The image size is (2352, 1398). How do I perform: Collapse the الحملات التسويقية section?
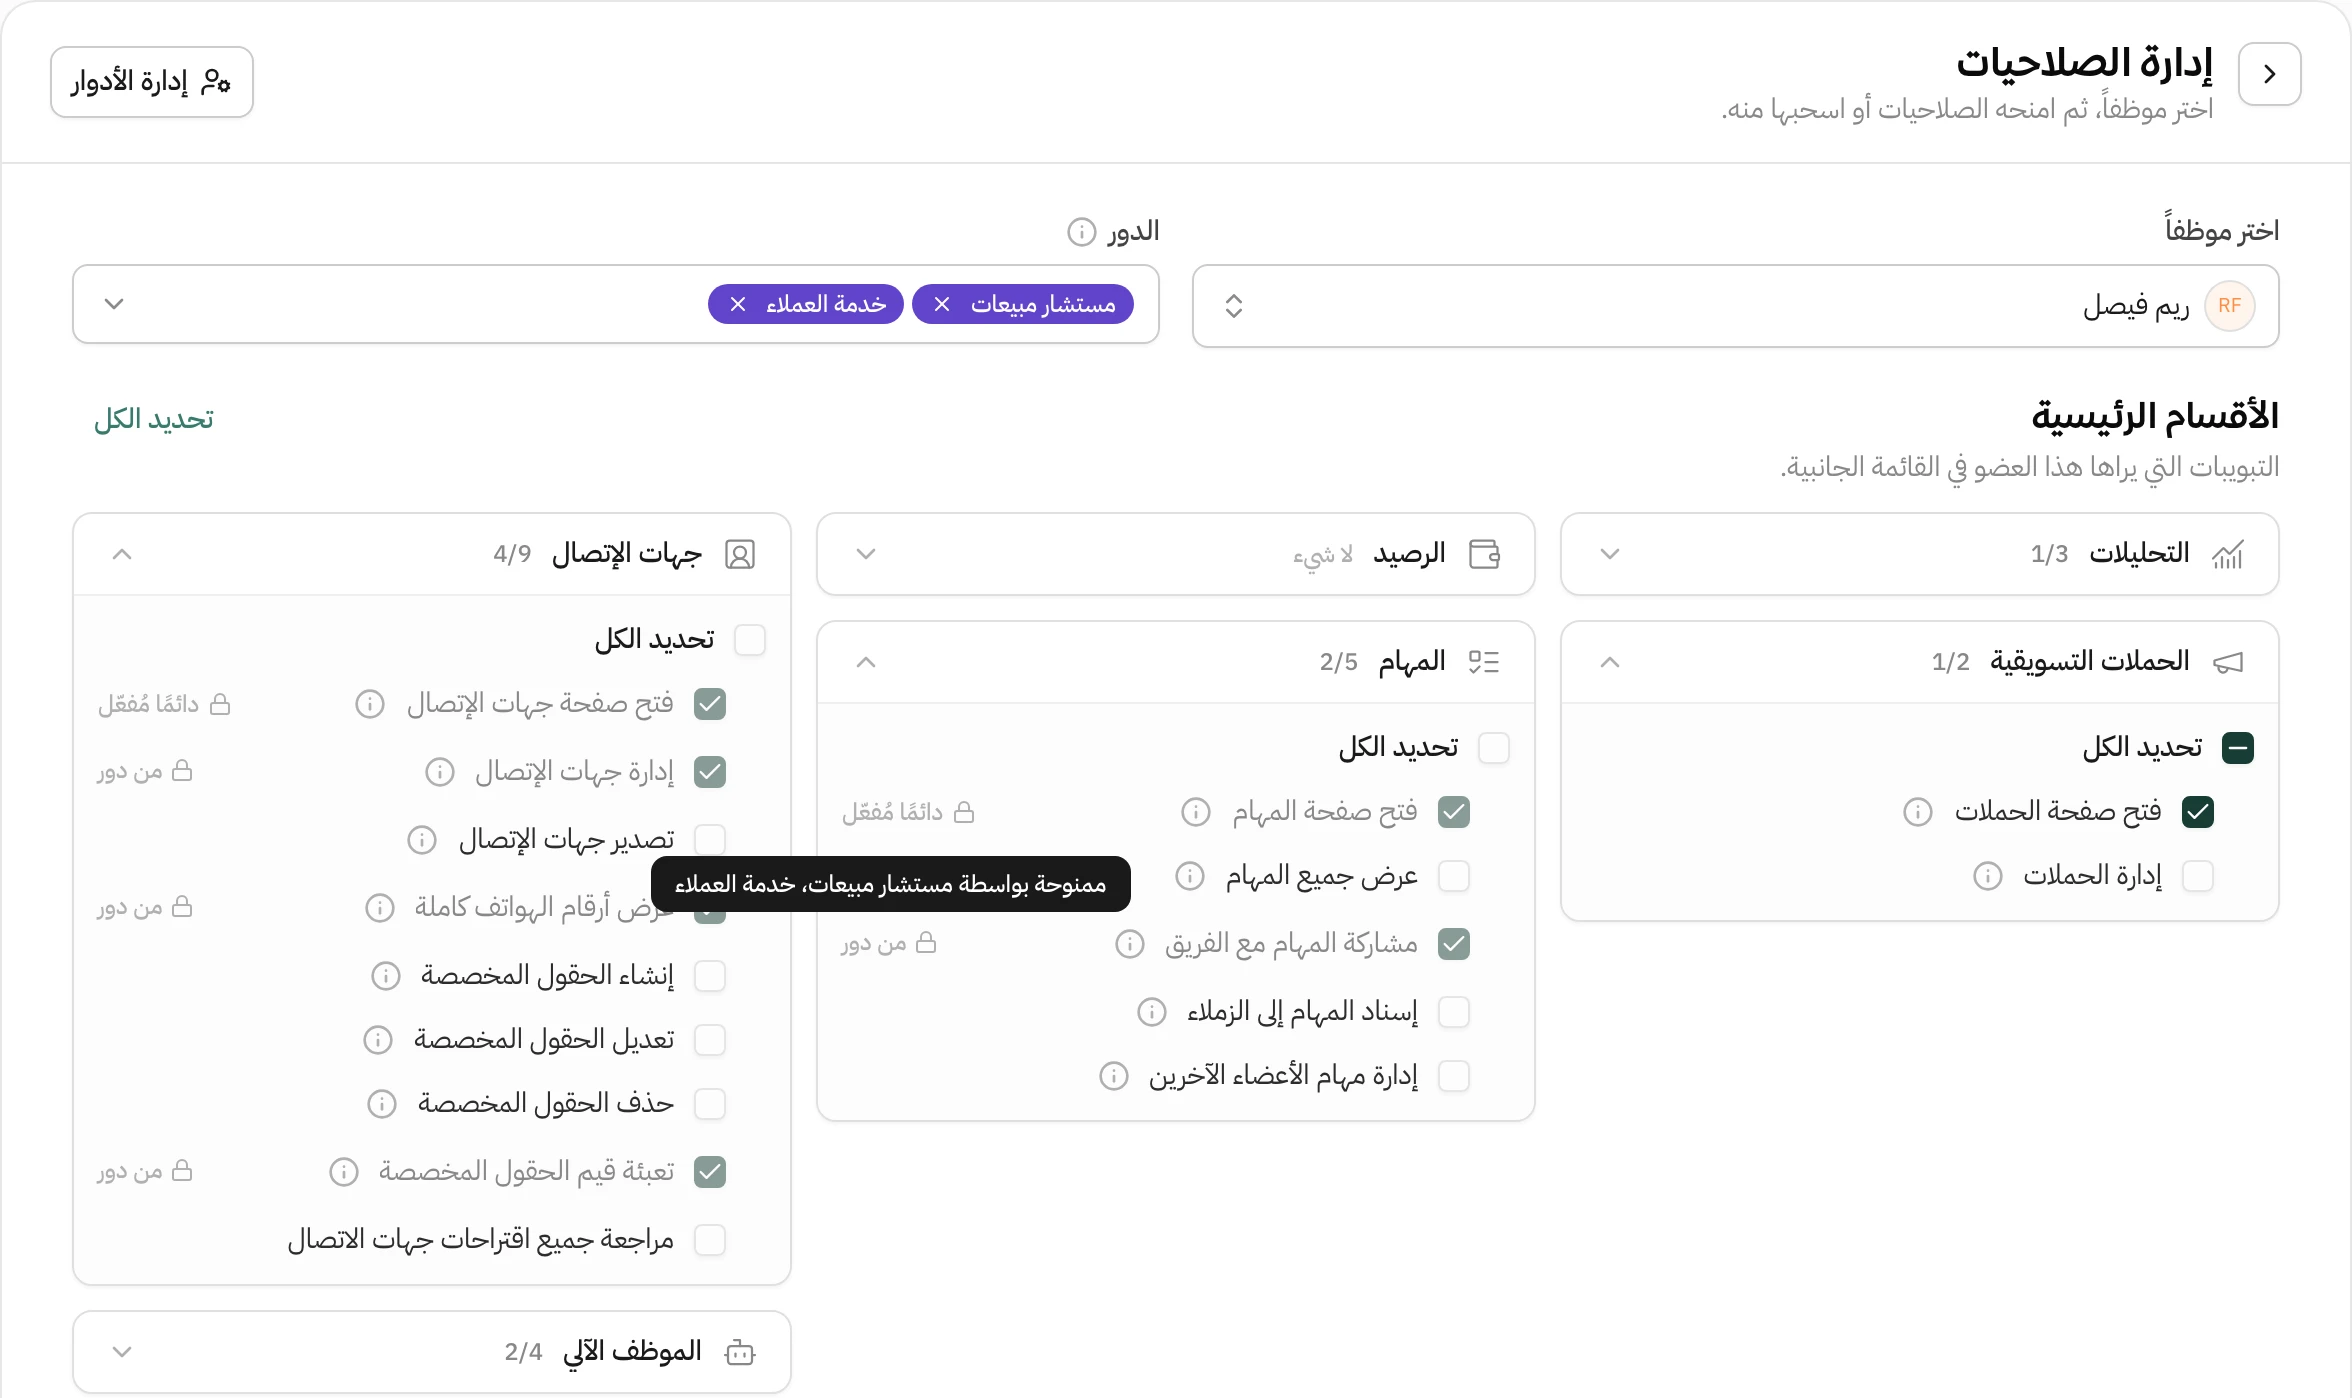pos(1610,662)
